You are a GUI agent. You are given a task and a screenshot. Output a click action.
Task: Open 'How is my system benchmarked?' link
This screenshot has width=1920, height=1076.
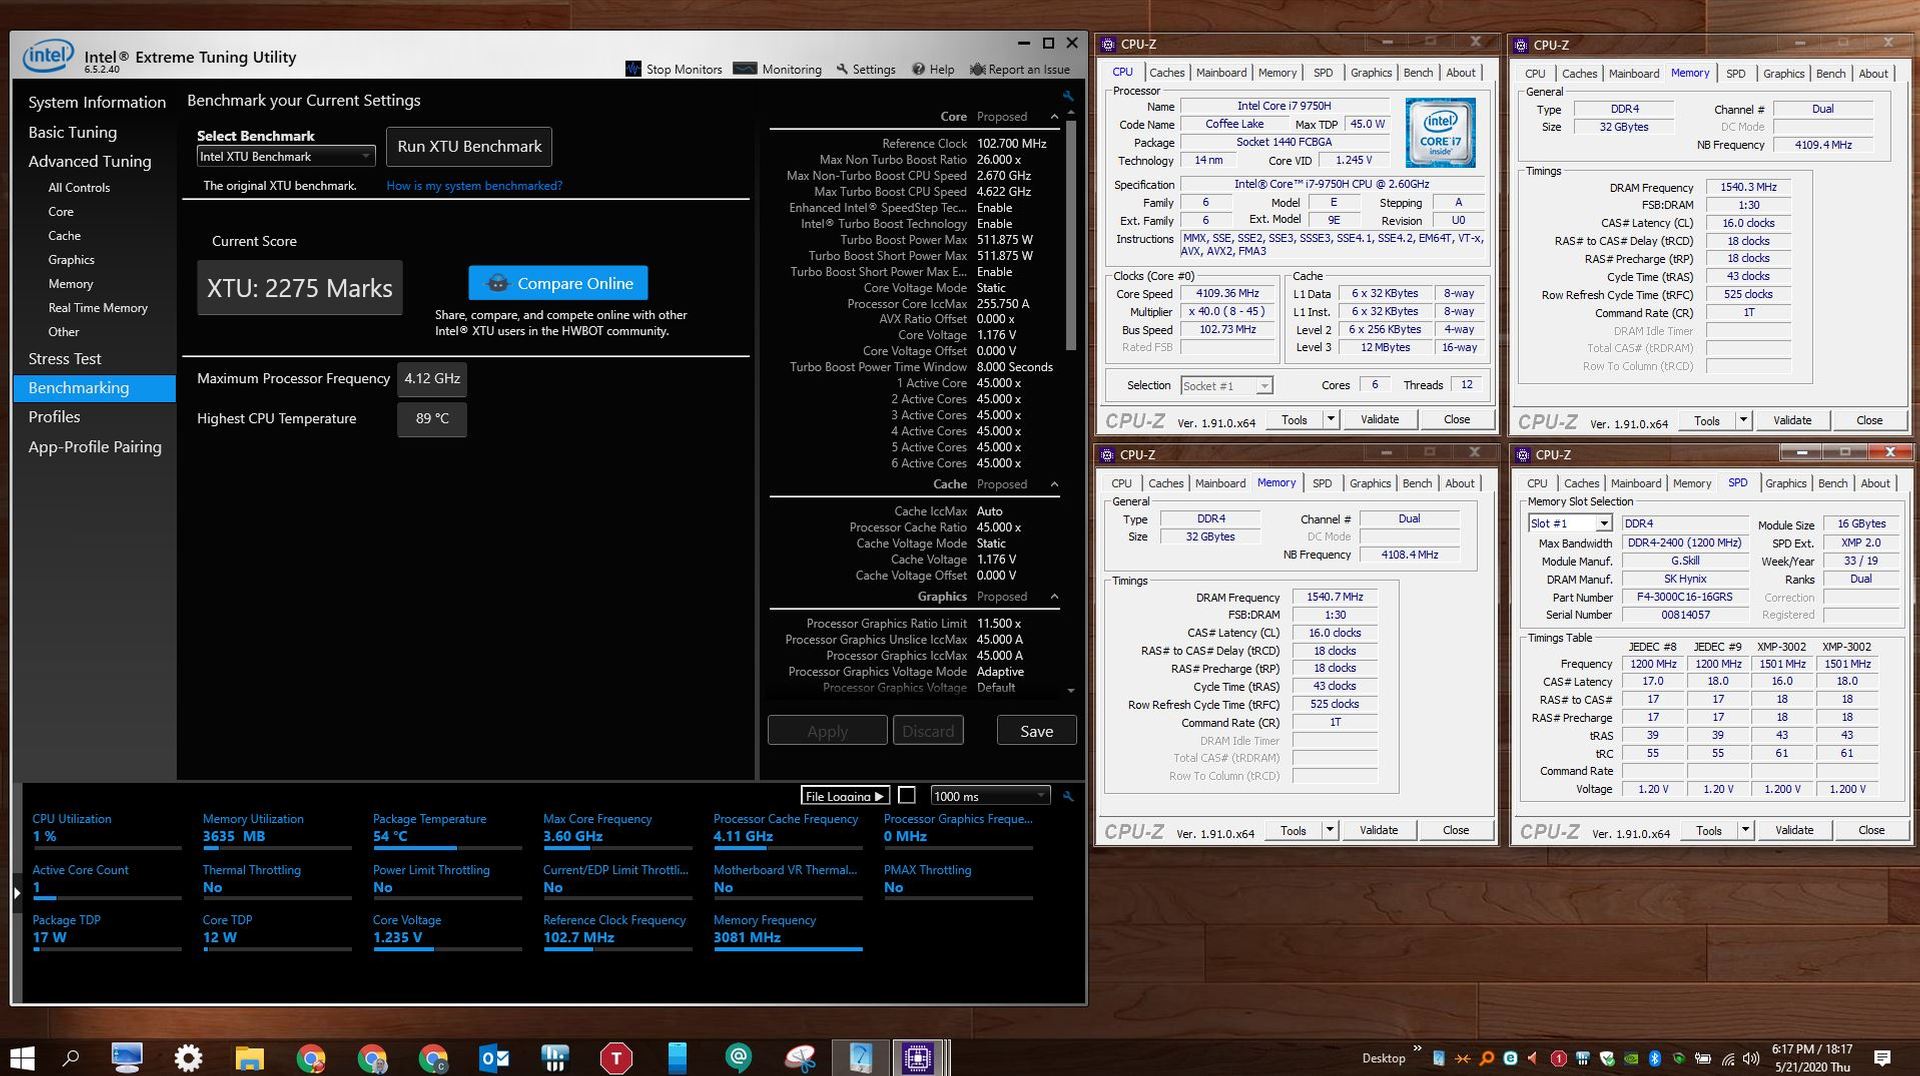point(474,186)
